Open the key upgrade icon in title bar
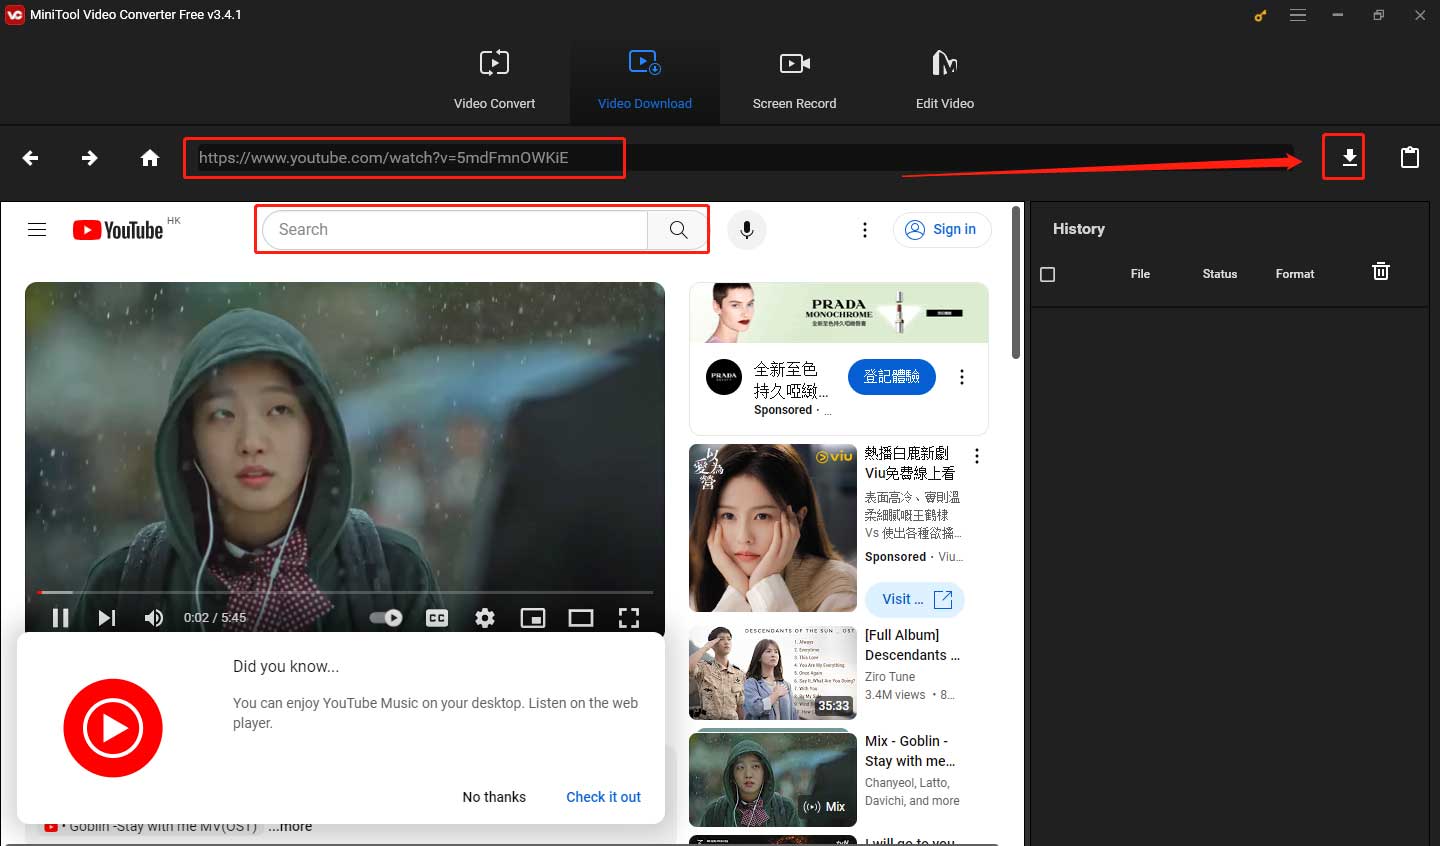This screenshot has width=1440, height=846. [x=1260, y=15]
